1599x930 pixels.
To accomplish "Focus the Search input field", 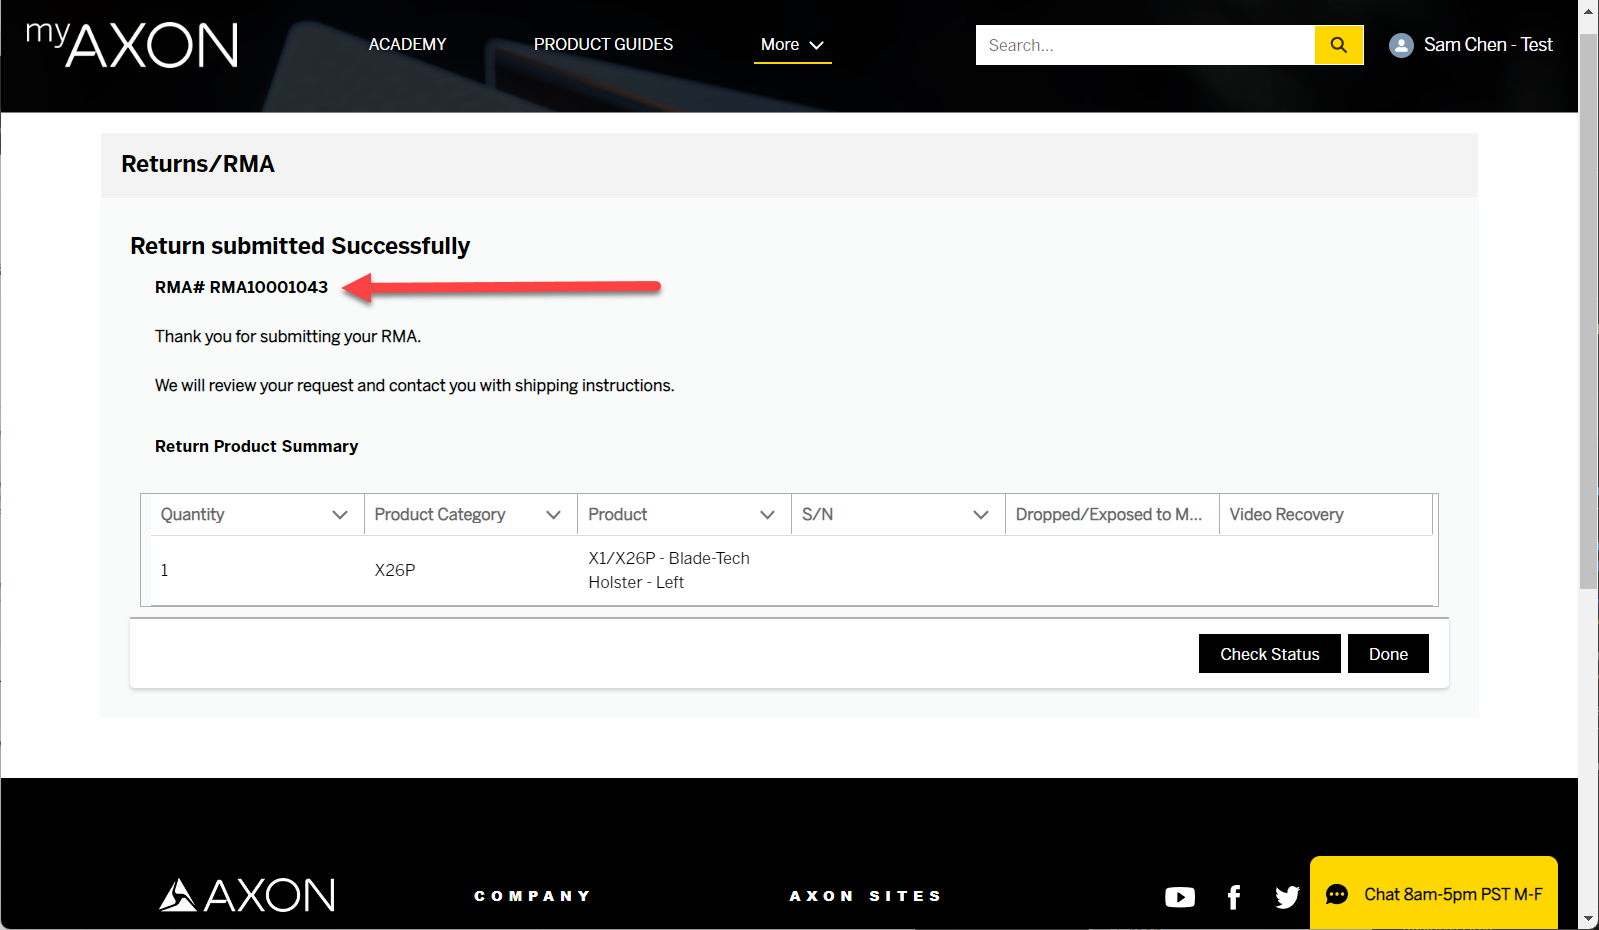I will click(1145, 45).
